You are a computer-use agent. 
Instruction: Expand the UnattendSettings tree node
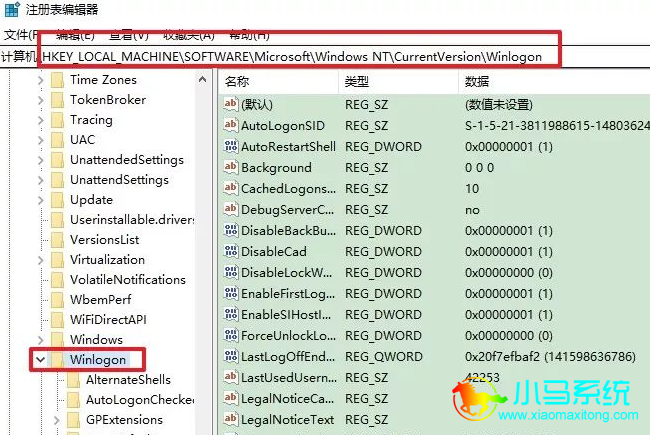tap(40, 180)
